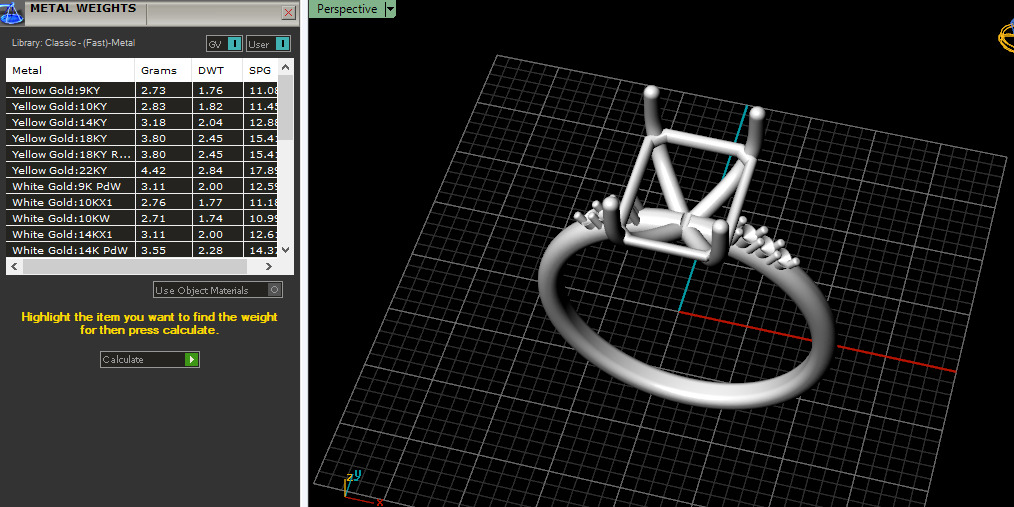Sort table by DWT column header

pyautogui.click(x=217, y=70)
